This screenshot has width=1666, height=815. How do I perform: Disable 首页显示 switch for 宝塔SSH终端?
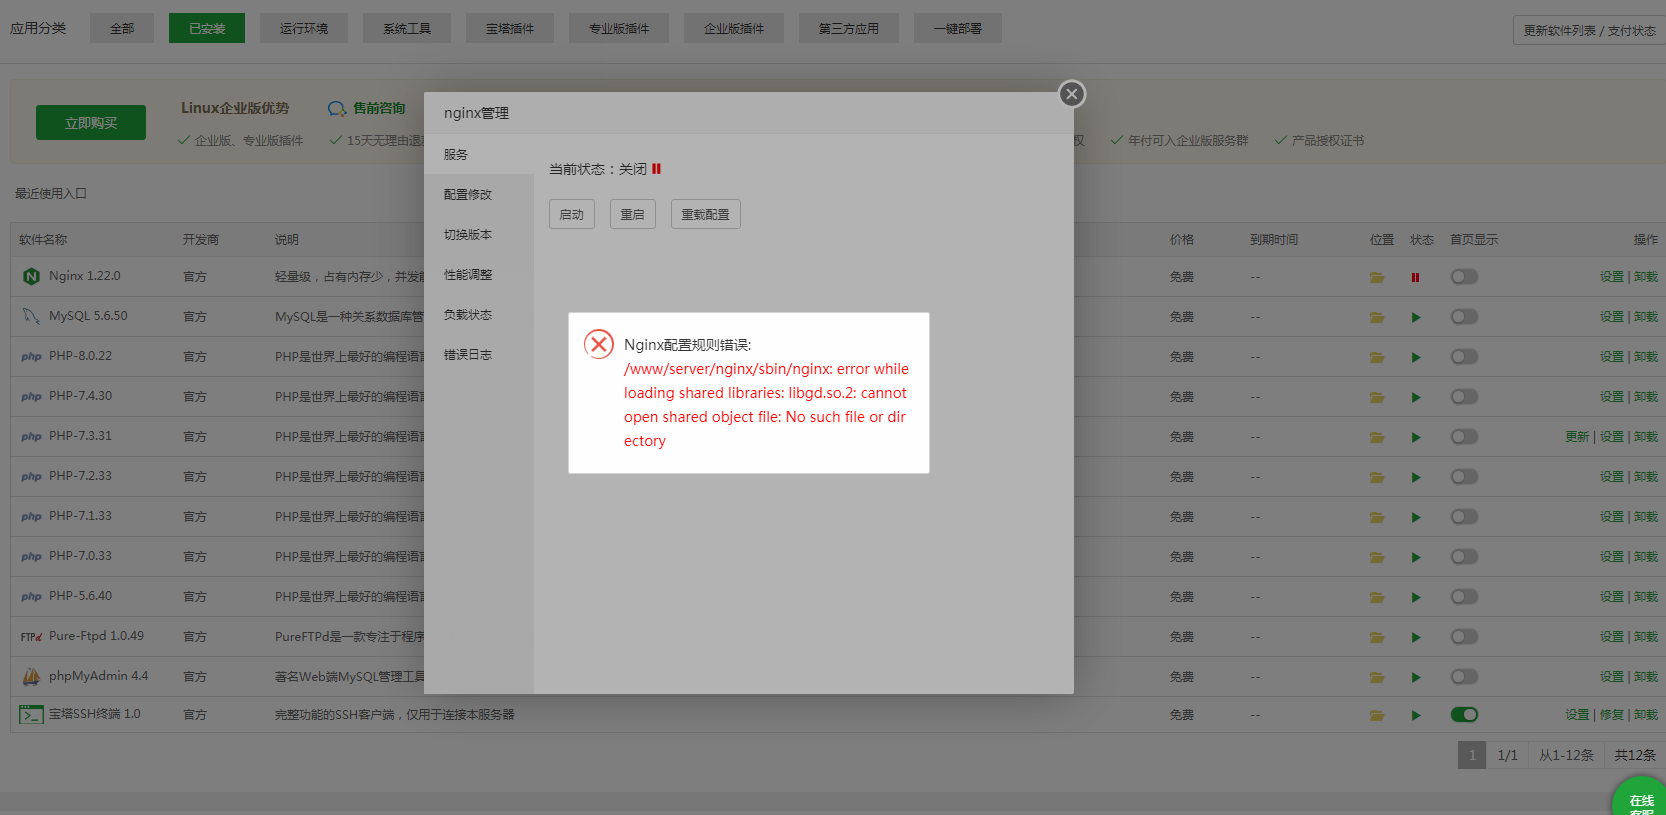[x=1464, y=714]
